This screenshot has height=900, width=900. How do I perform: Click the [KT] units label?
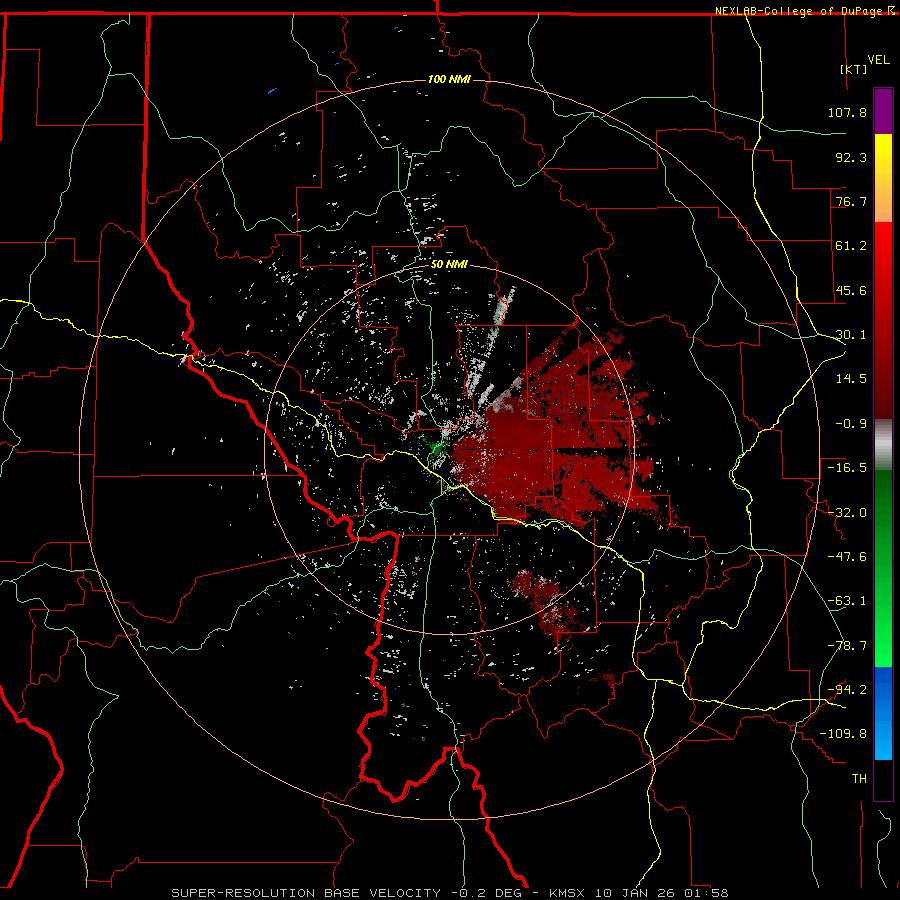point(853,69)
